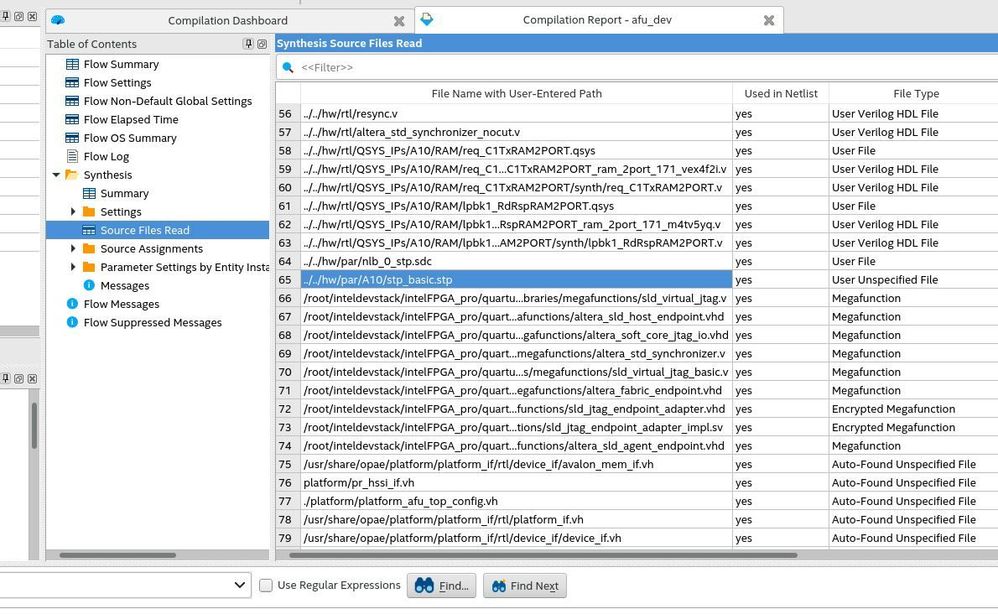Click the Flow Suppressed Messages info icon

(73, 323)
